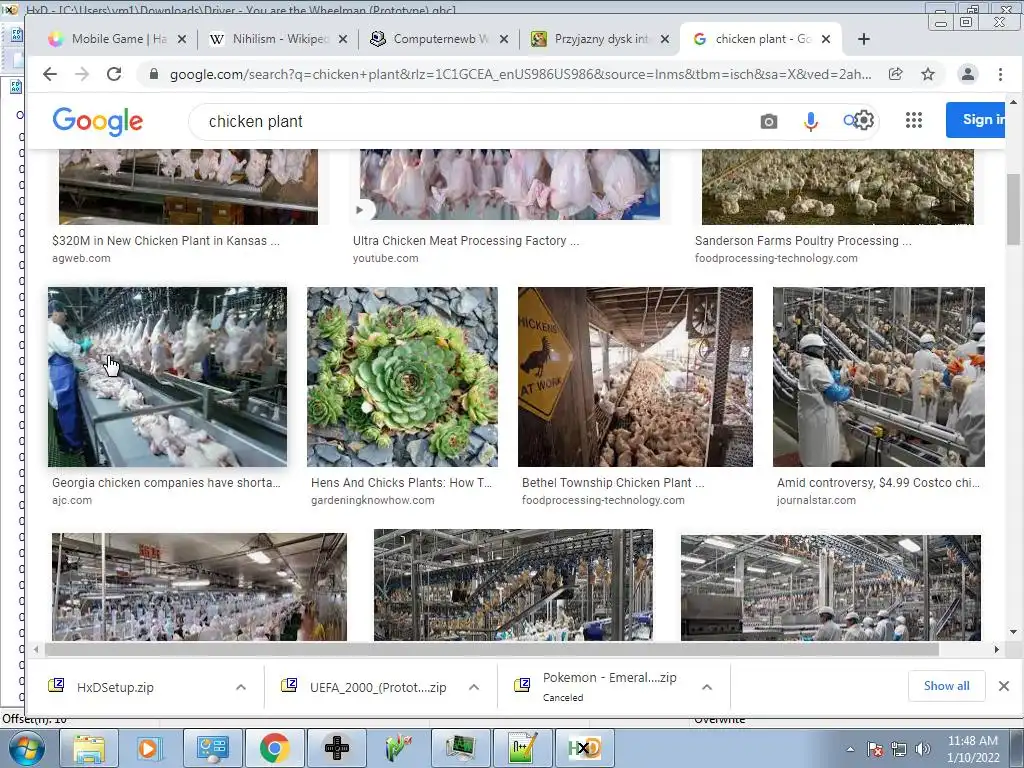Close the downloads bar
This screenshot has width=1024, height=768.
click(1004, 686)
